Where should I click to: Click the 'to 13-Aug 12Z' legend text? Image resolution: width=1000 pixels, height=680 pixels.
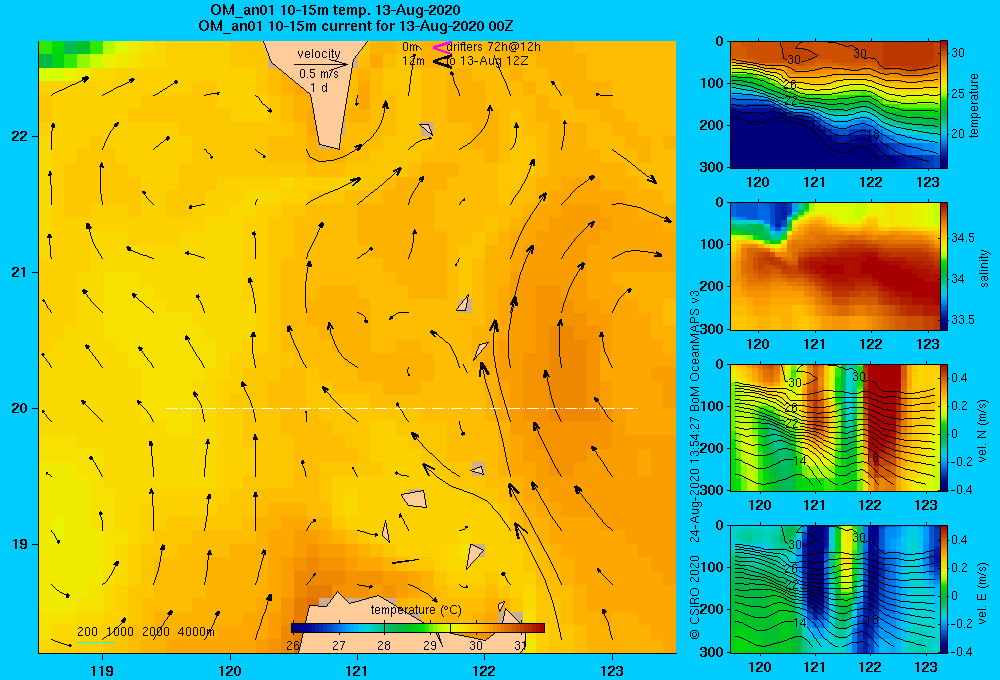point(488,61)
